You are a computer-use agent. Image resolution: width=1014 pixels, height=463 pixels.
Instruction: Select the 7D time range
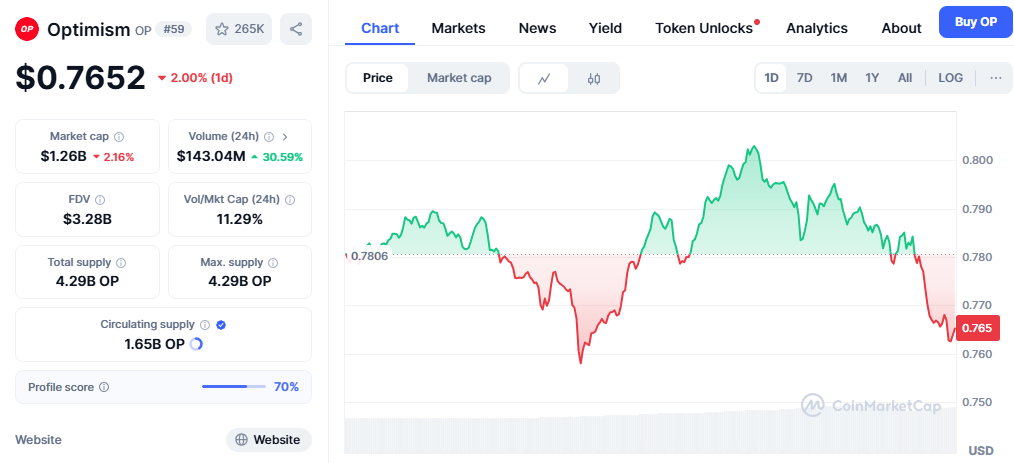(x=804, y=78)
